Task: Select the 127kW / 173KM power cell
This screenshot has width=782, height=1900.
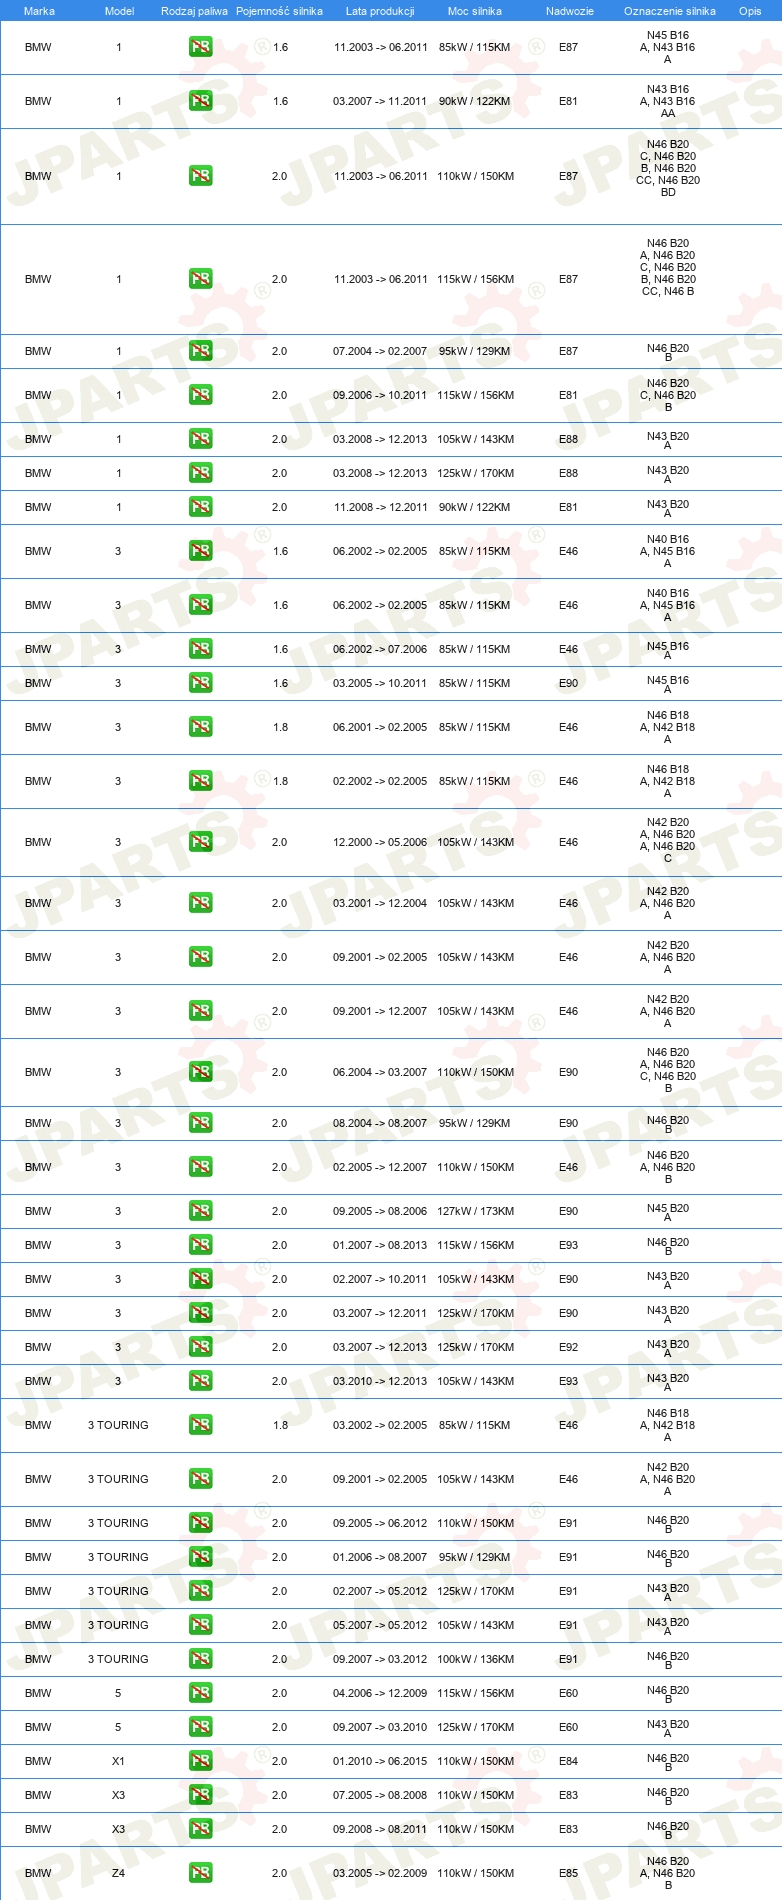Action: [475, 1211]
